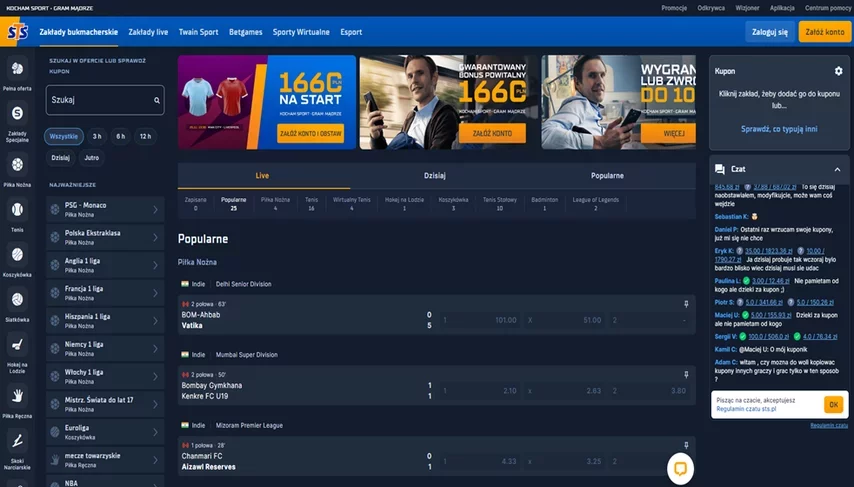Open the floating support chat button
This screenshot has width=854, height=487.
680,468
